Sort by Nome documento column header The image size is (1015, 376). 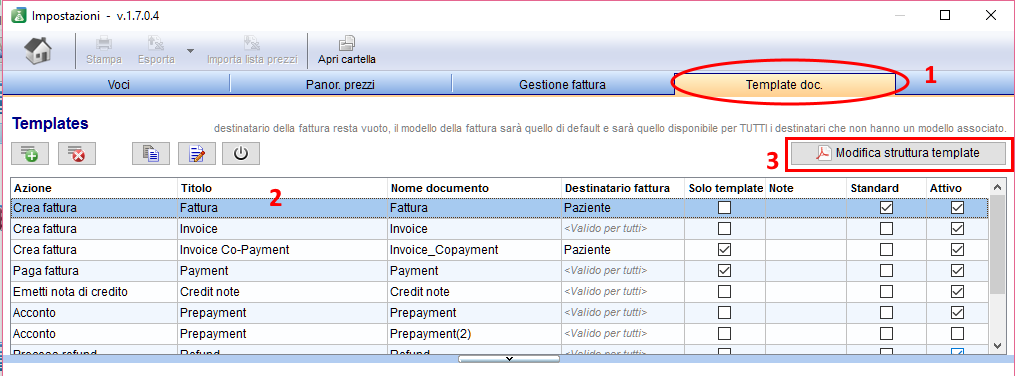[474, 188]
